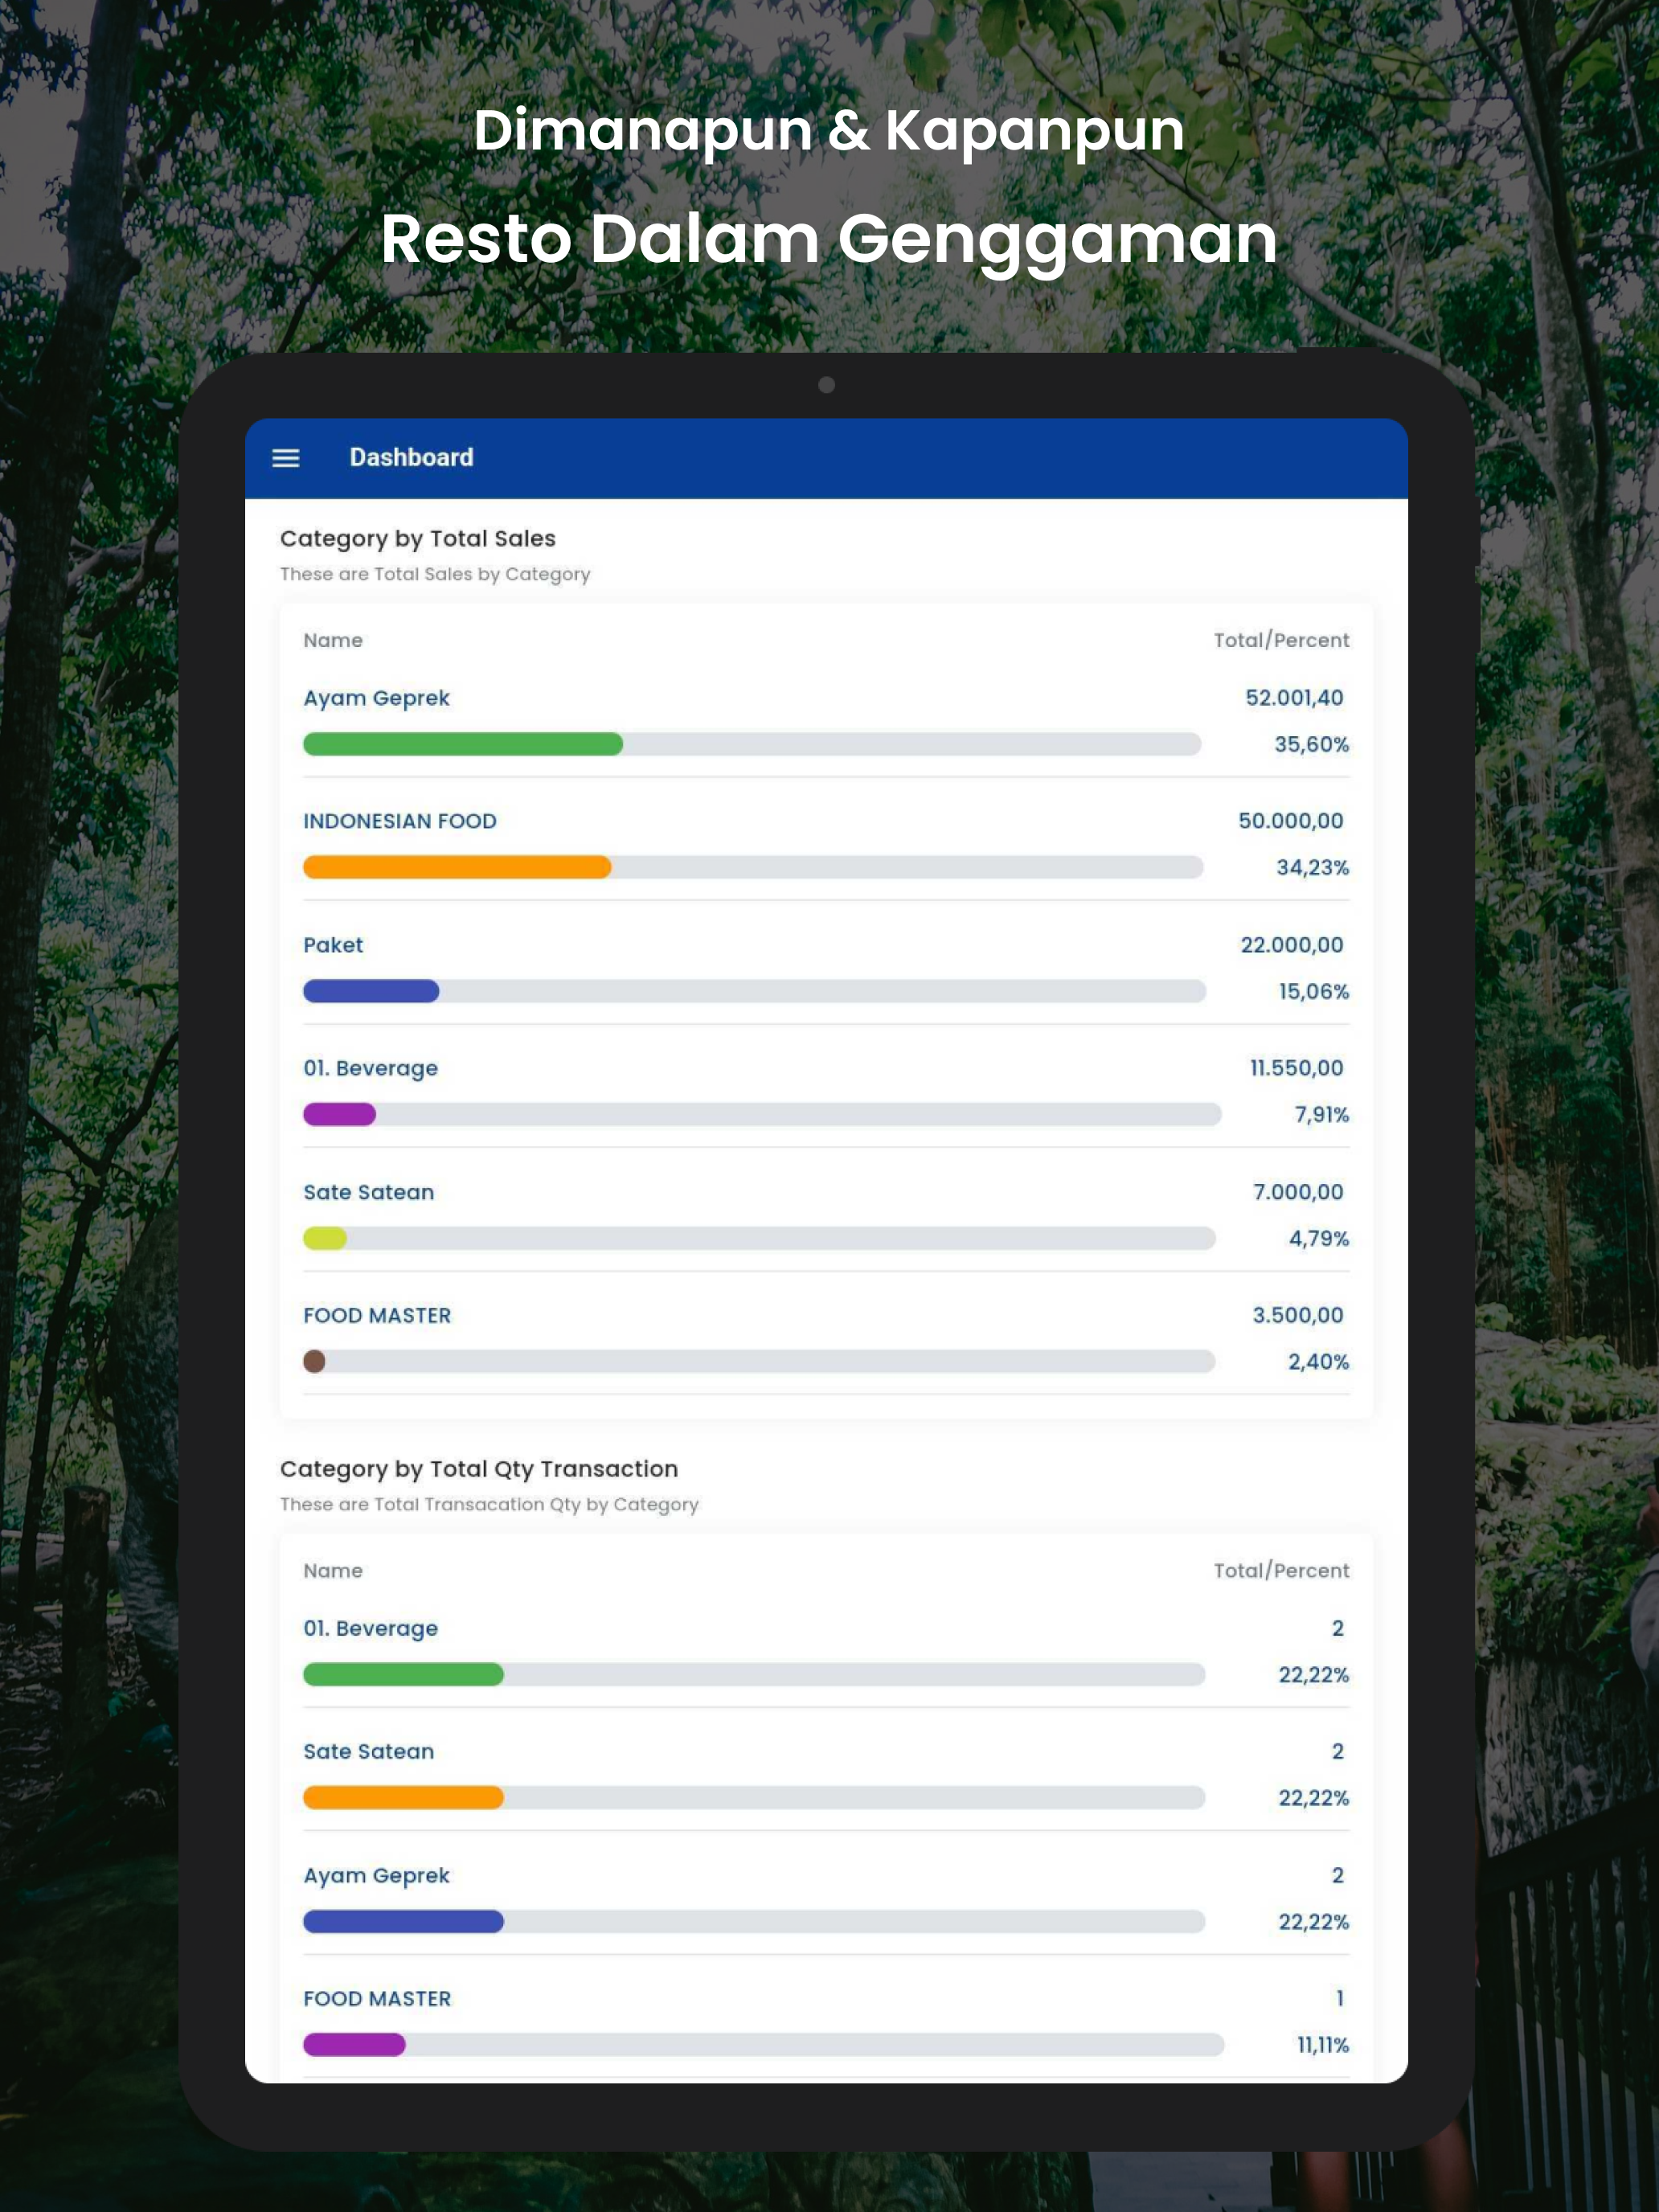
Task: Click green progress bar for Ayam Geprek sales
Action: pos(463,744)
